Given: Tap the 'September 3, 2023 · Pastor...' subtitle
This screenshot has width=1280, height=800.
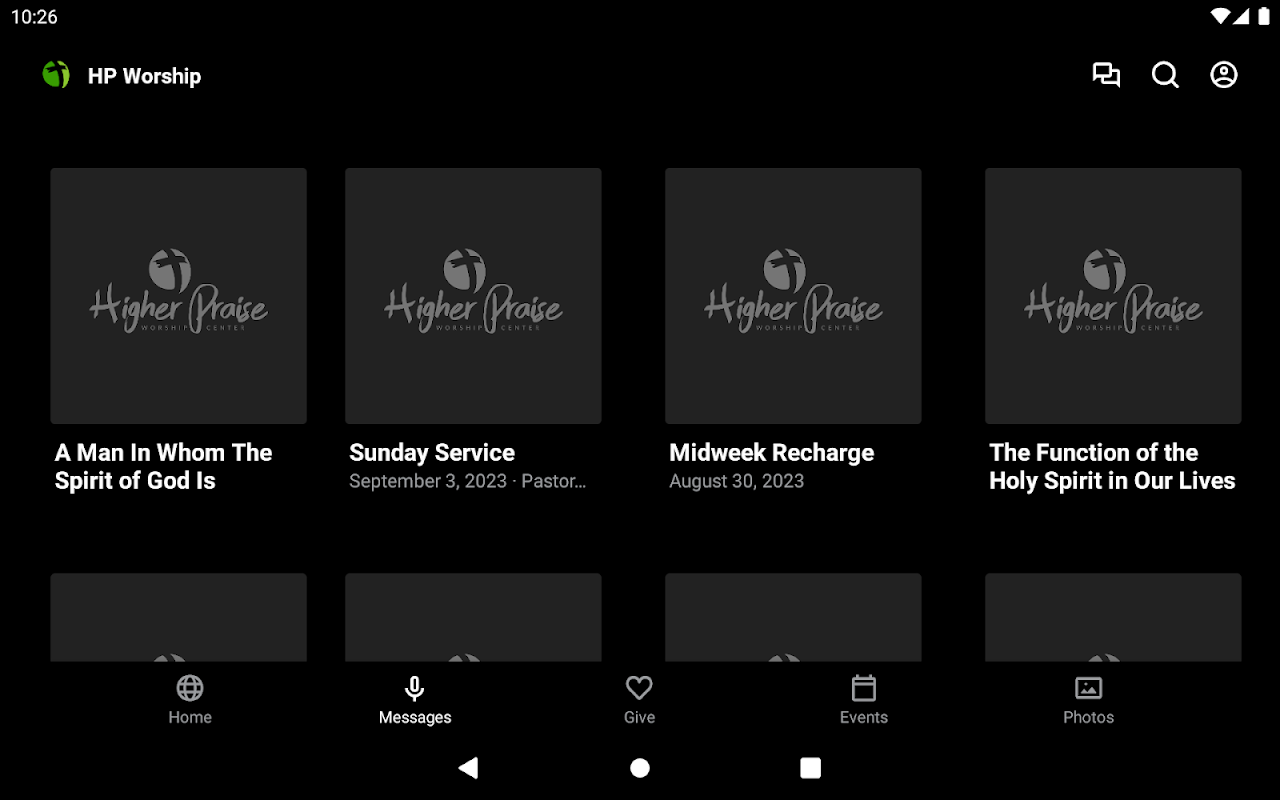Looking at the screenshot, I should pyautogui.click(x=467, y=481).
